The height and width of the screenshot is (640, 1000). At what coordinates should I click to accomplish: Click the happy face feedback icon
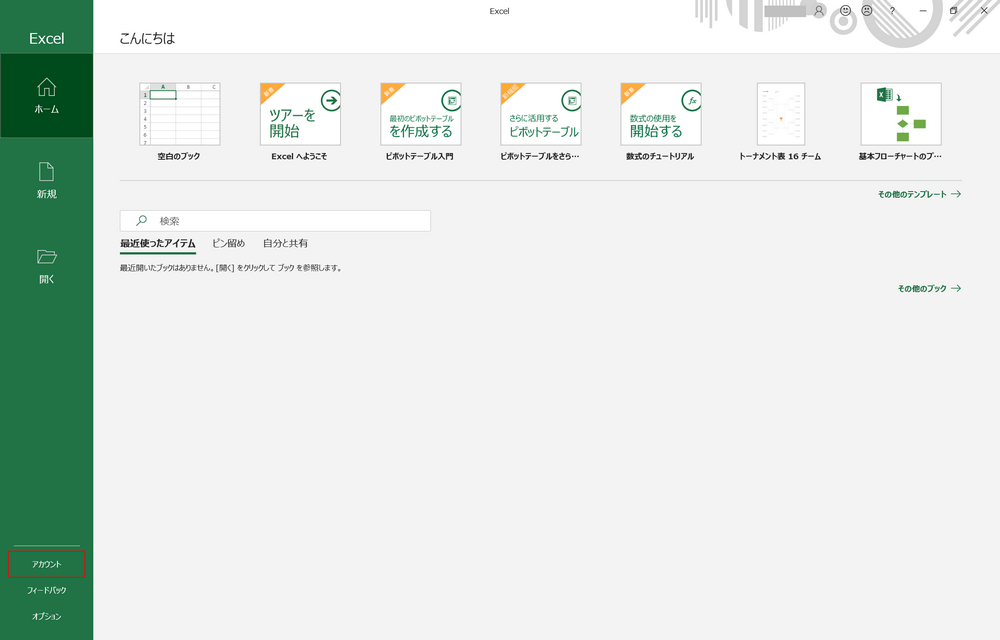point(844,10)
